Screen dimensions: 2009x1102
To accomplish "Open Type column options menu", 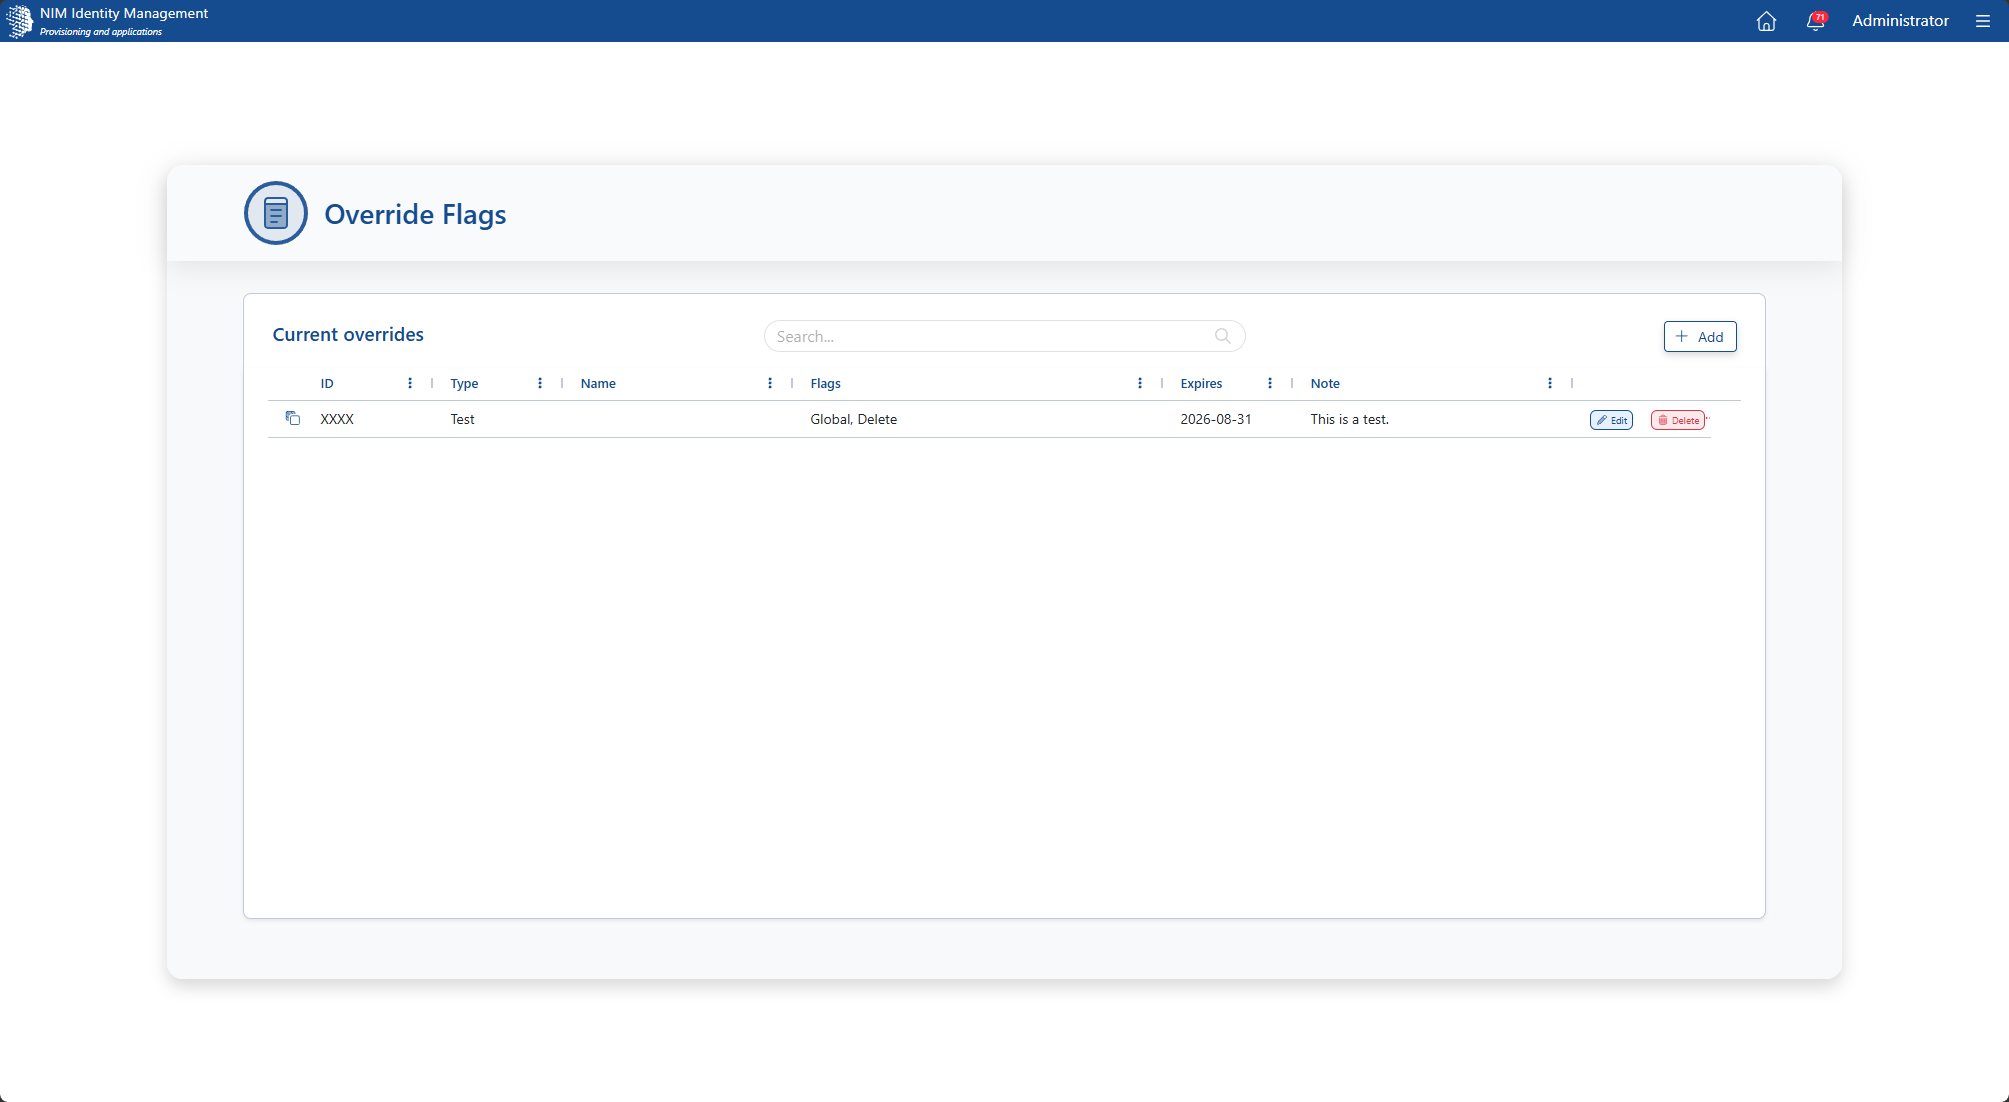I will pos(540,383).
